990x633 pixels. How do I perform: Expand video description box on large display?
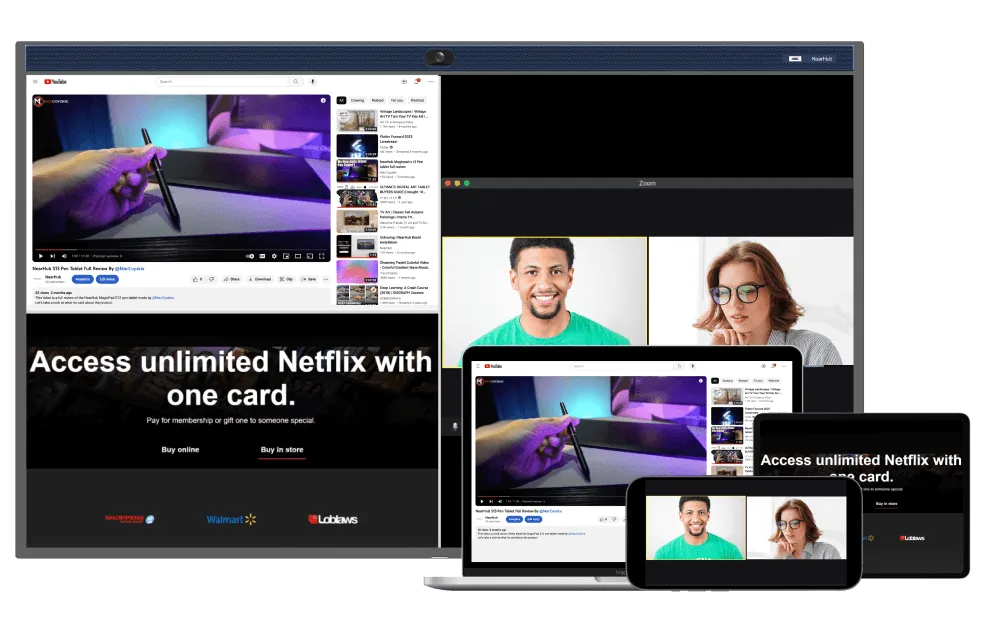coord(181,297)
